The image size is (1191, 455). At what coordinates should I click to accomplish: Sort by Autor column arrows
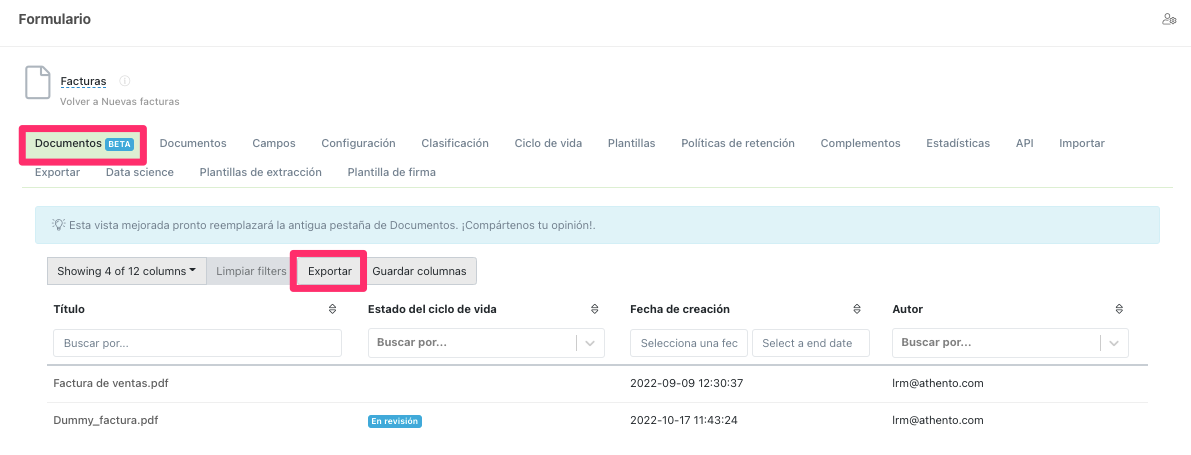1119,309
